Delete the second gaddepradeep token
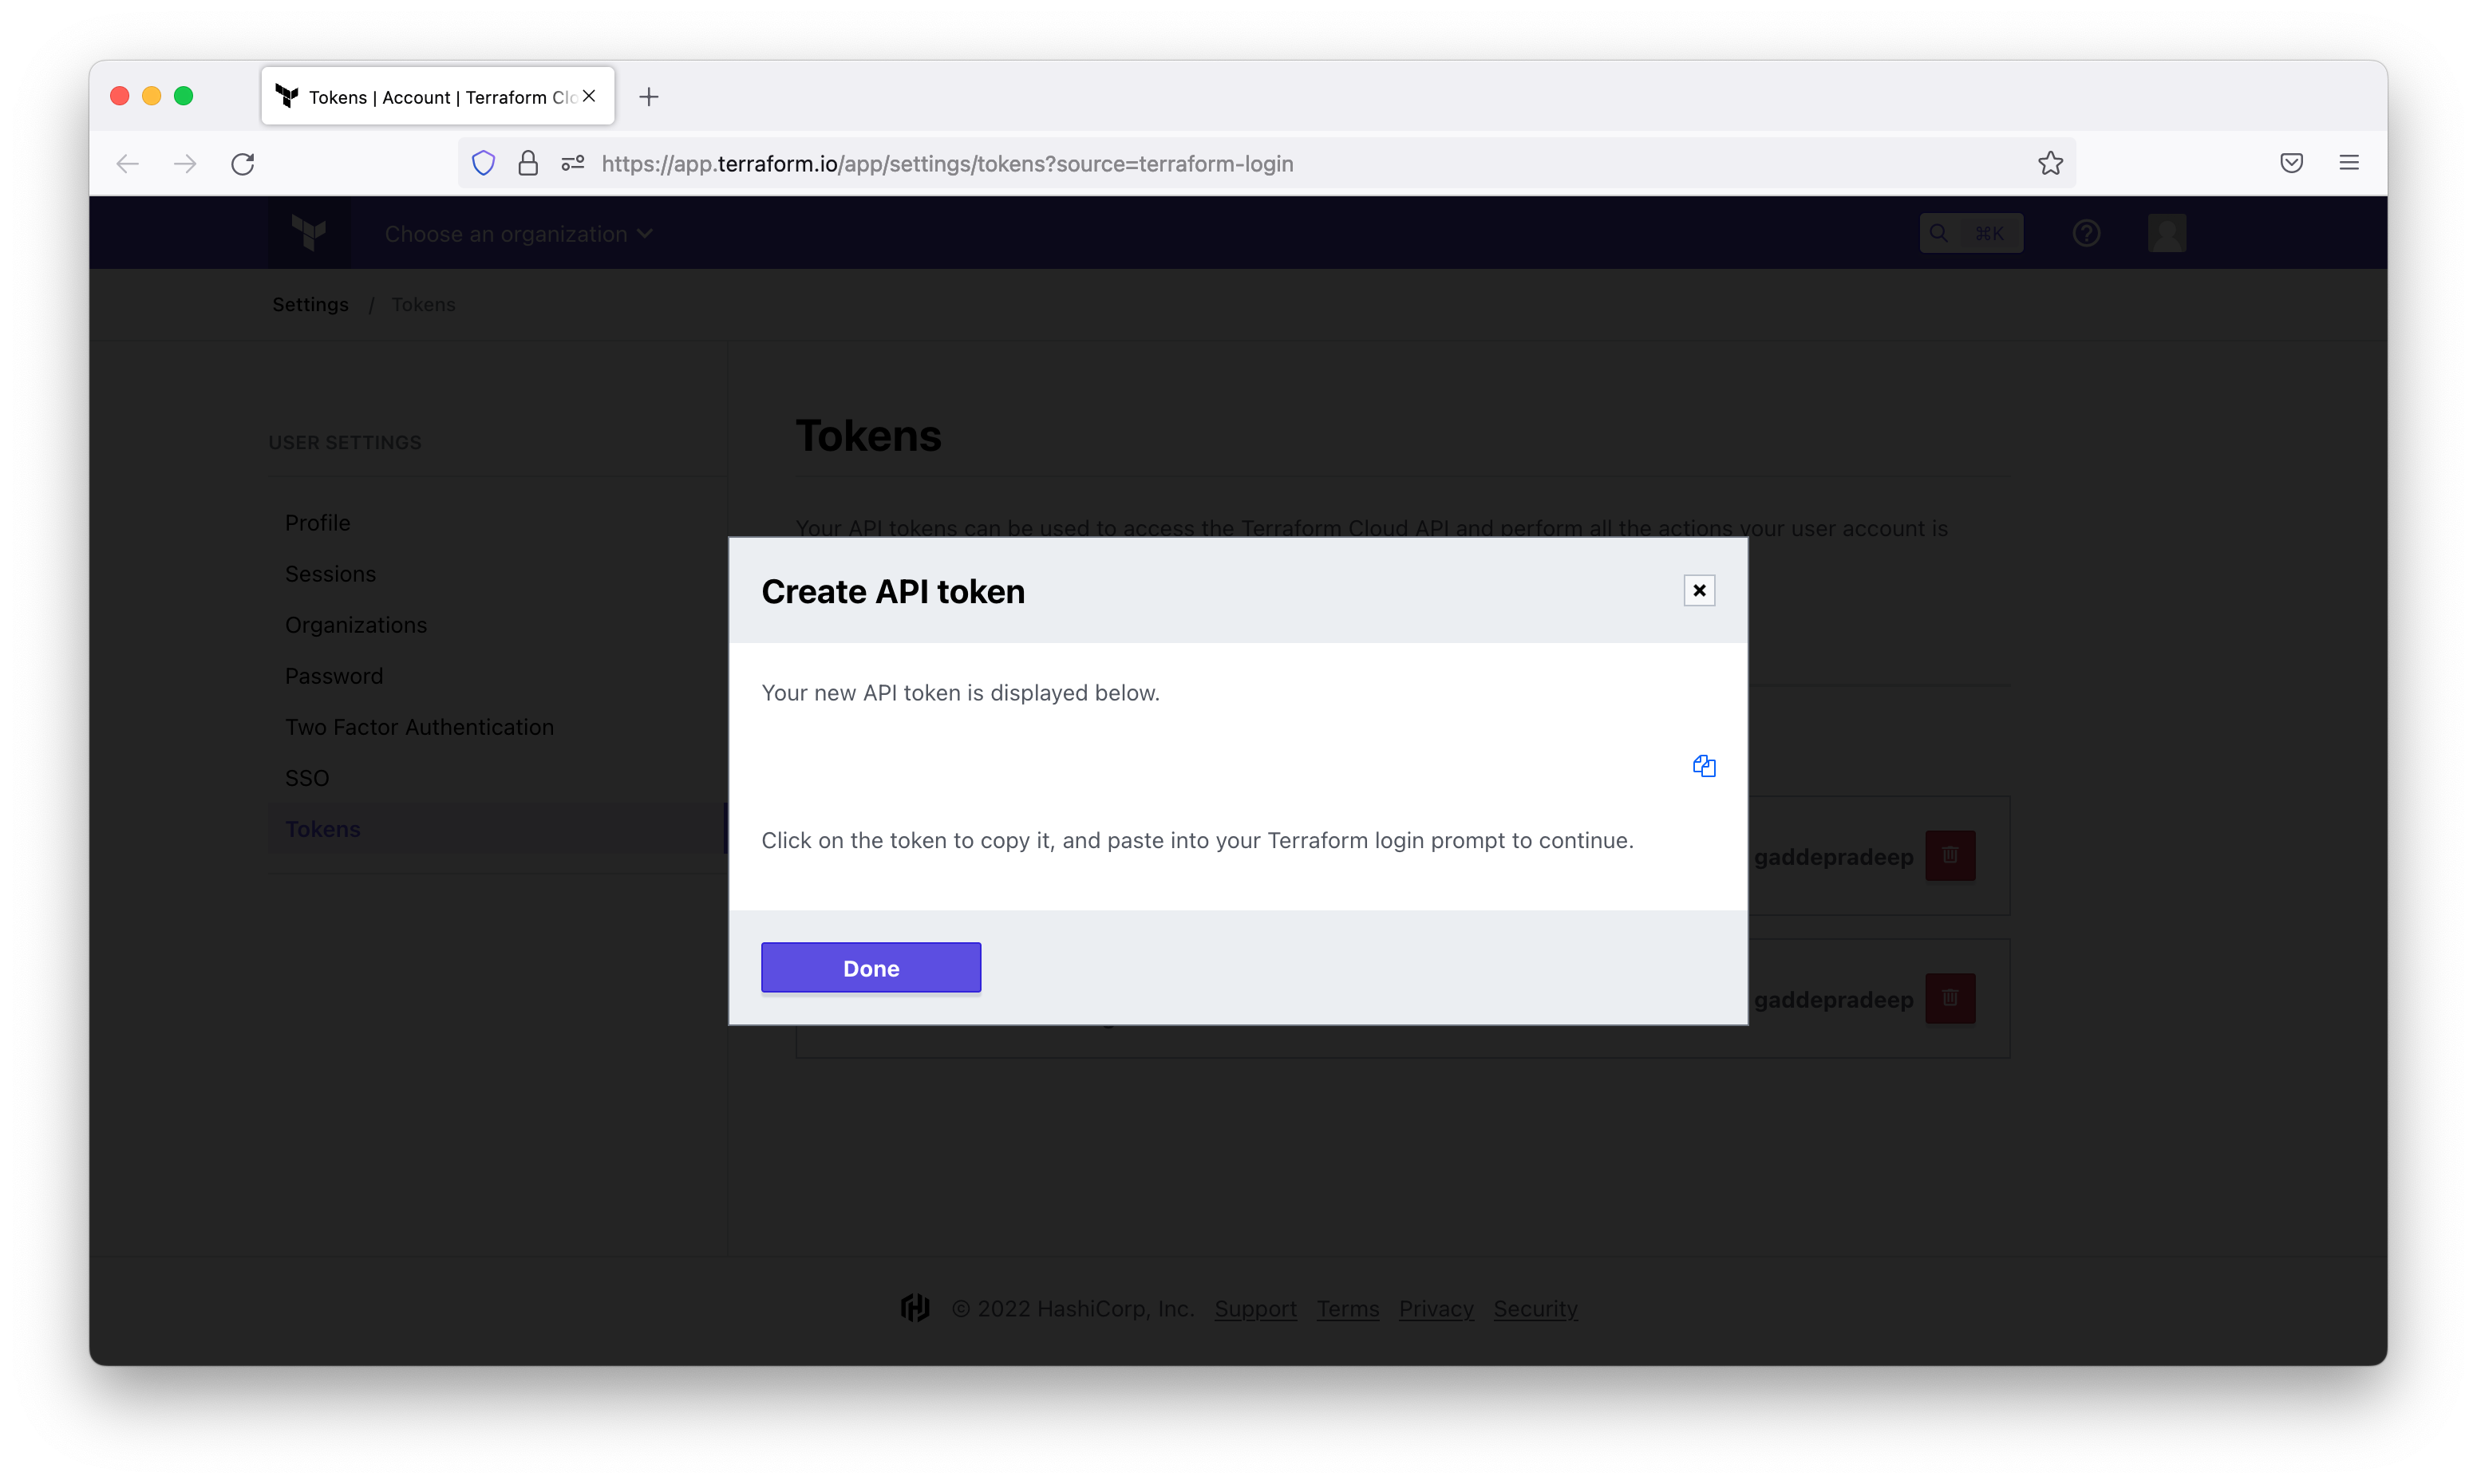The height and width of the screenshot is (1484, 2477). pos(1949,998)
